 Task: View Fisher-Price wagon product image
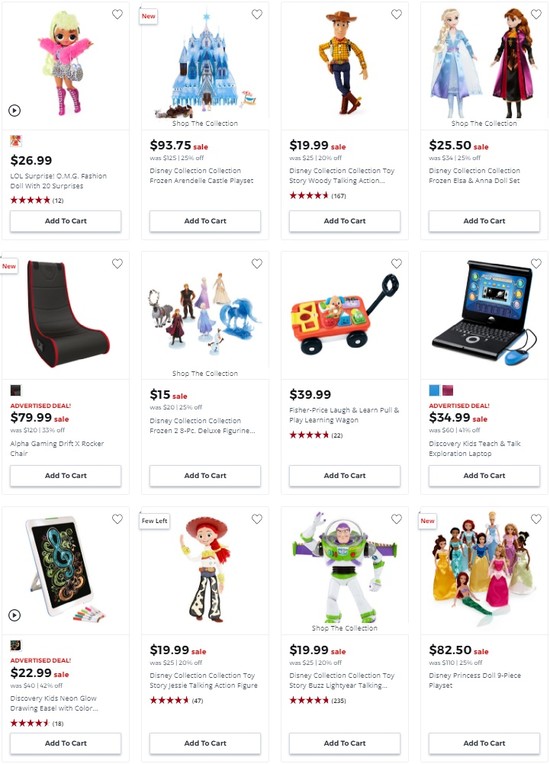[345, 314]
